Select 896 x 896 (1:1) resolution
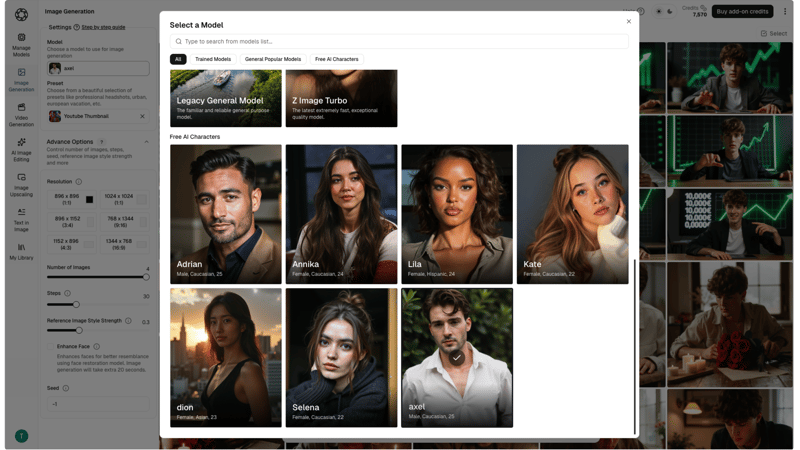 click(x=71, y=199)
